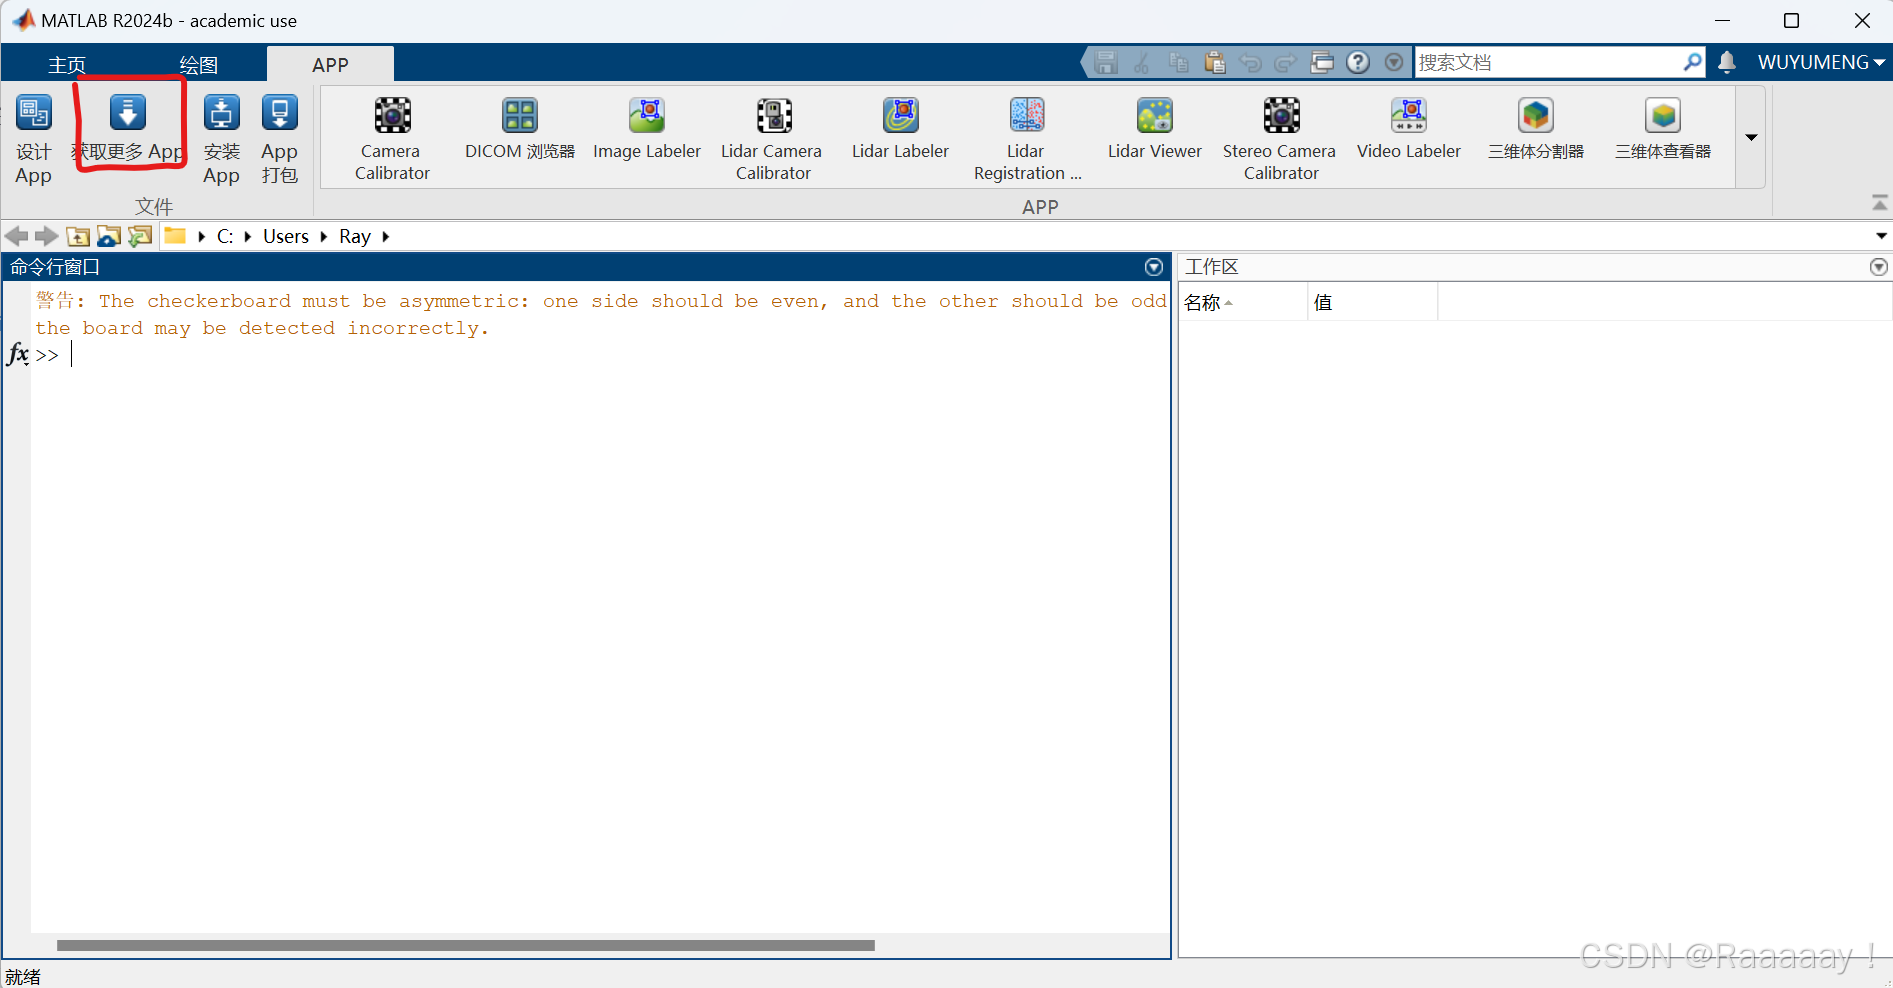This screenshot has width=1893, height=988.
Task: Click the command window horizontal scrollbar
Action: 466,945
